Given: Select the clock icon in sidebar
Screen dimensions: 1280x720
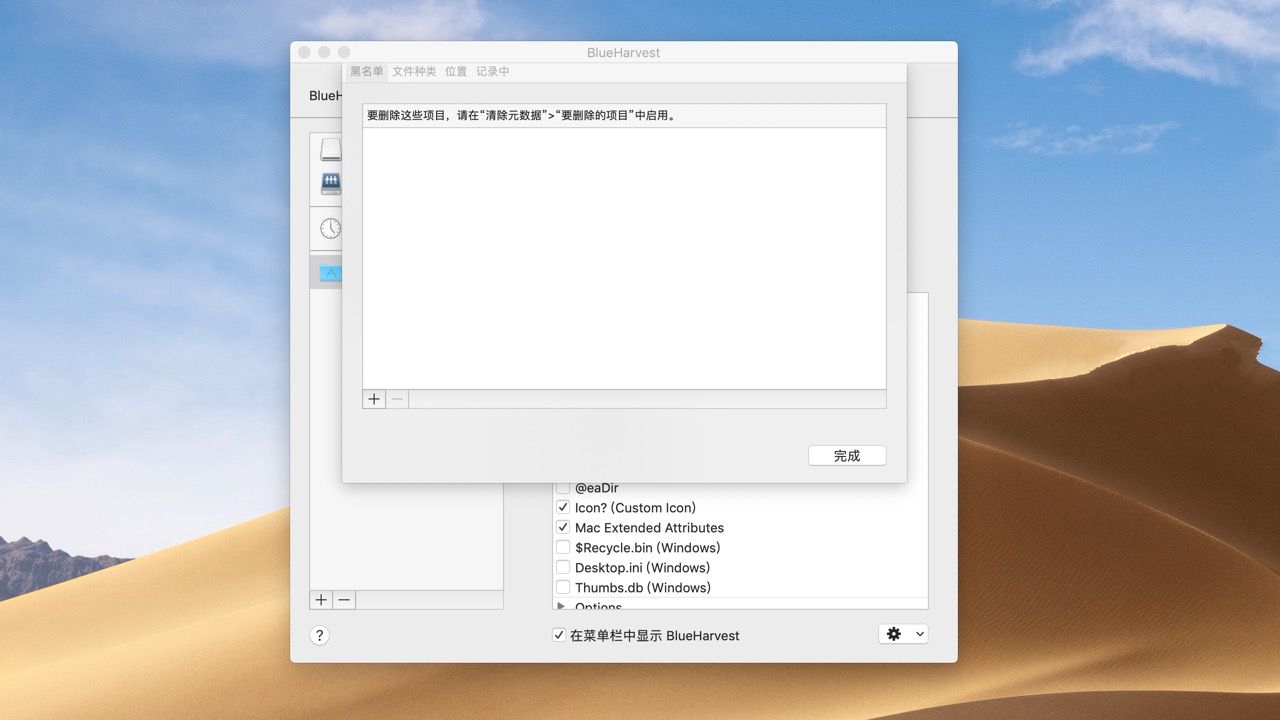Looking at the screenshot, I should tap(330, 228).
